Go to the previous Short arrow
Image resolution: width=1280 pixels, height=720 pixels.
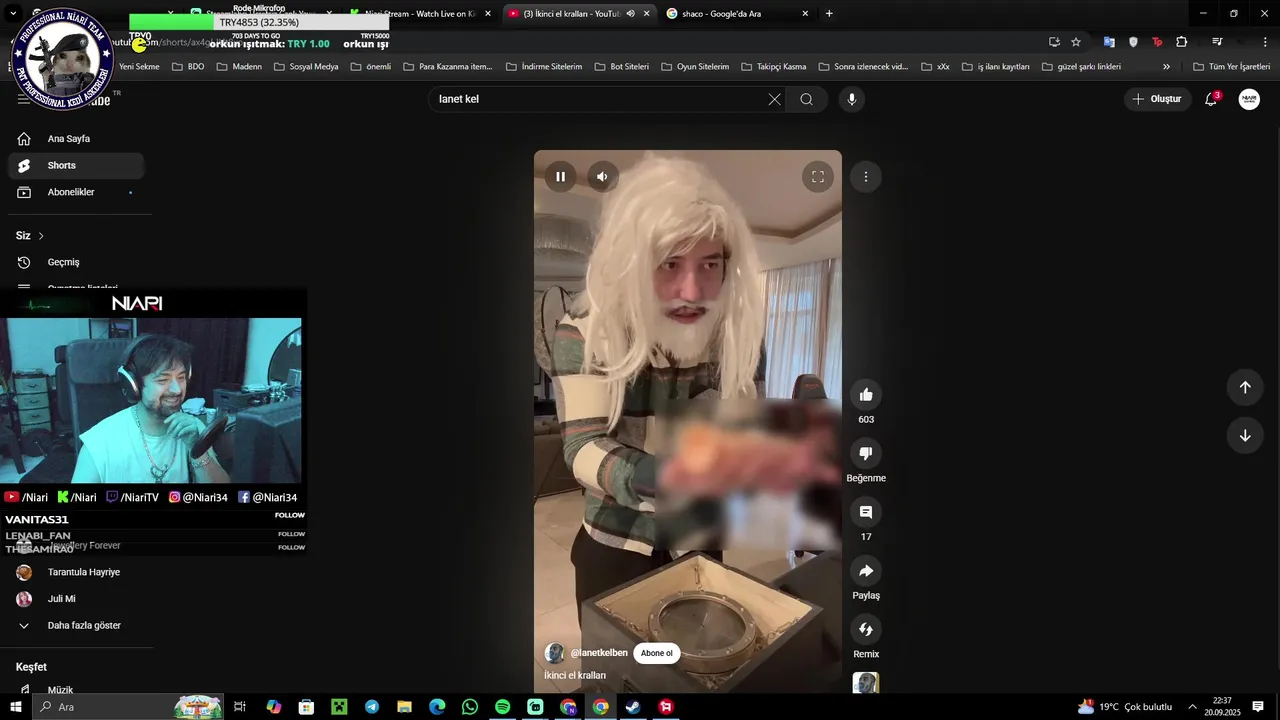click(x=1245, y=387)
